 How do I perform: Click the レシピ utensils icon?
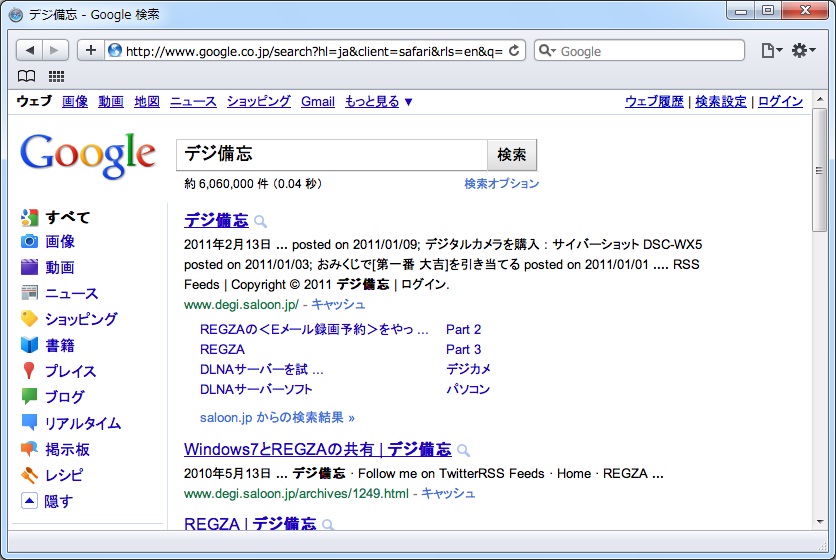coord(30,475)
